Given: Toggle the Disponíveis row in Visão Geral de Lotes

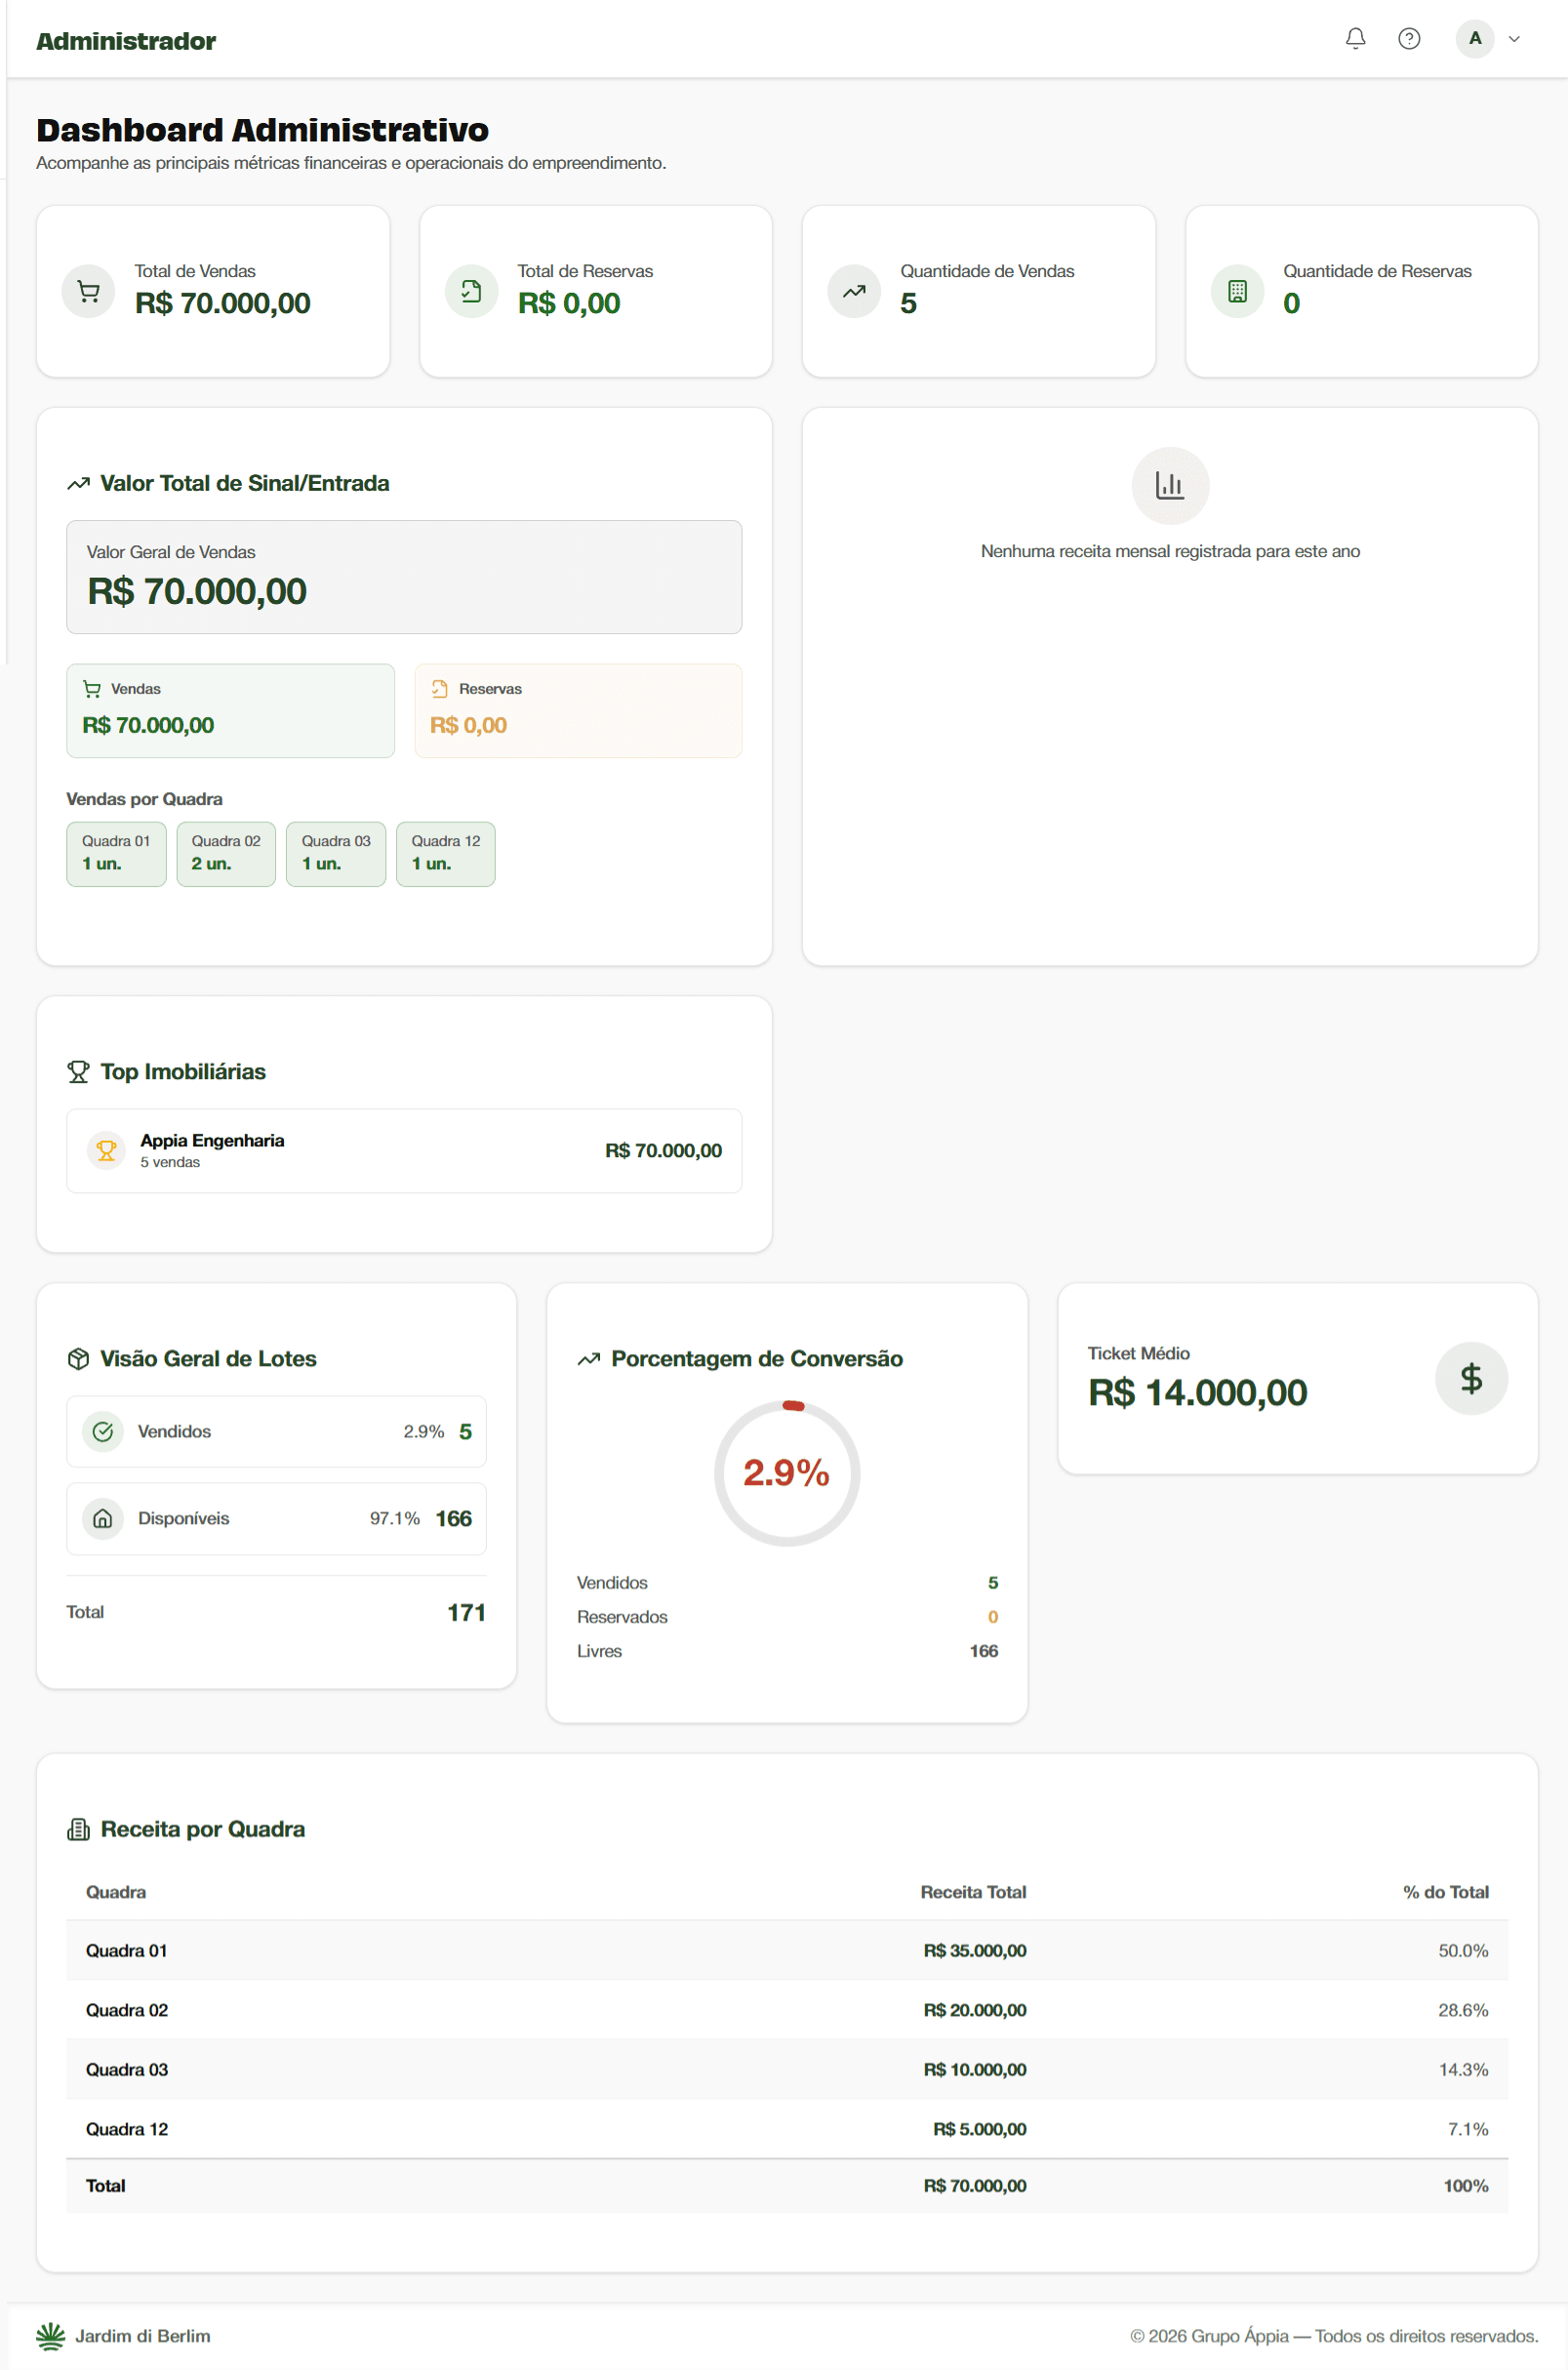Looking at the screenshot, I should pos(276,1518).
